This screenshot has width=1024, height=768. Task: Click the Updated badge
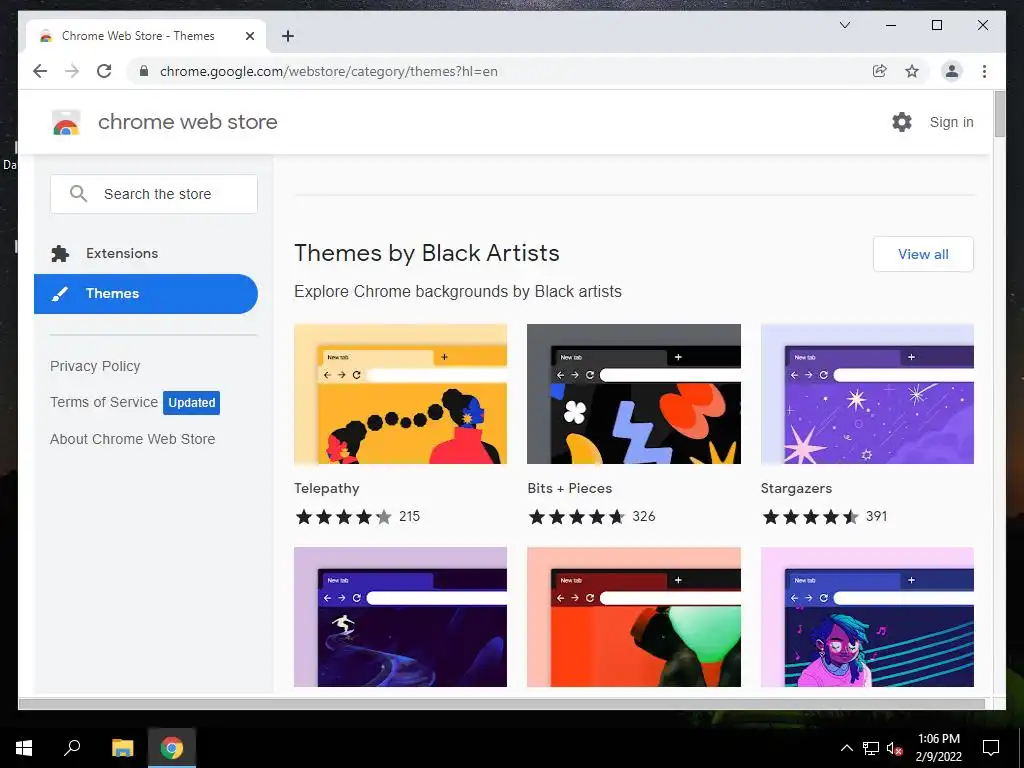(x=191, y=403)
